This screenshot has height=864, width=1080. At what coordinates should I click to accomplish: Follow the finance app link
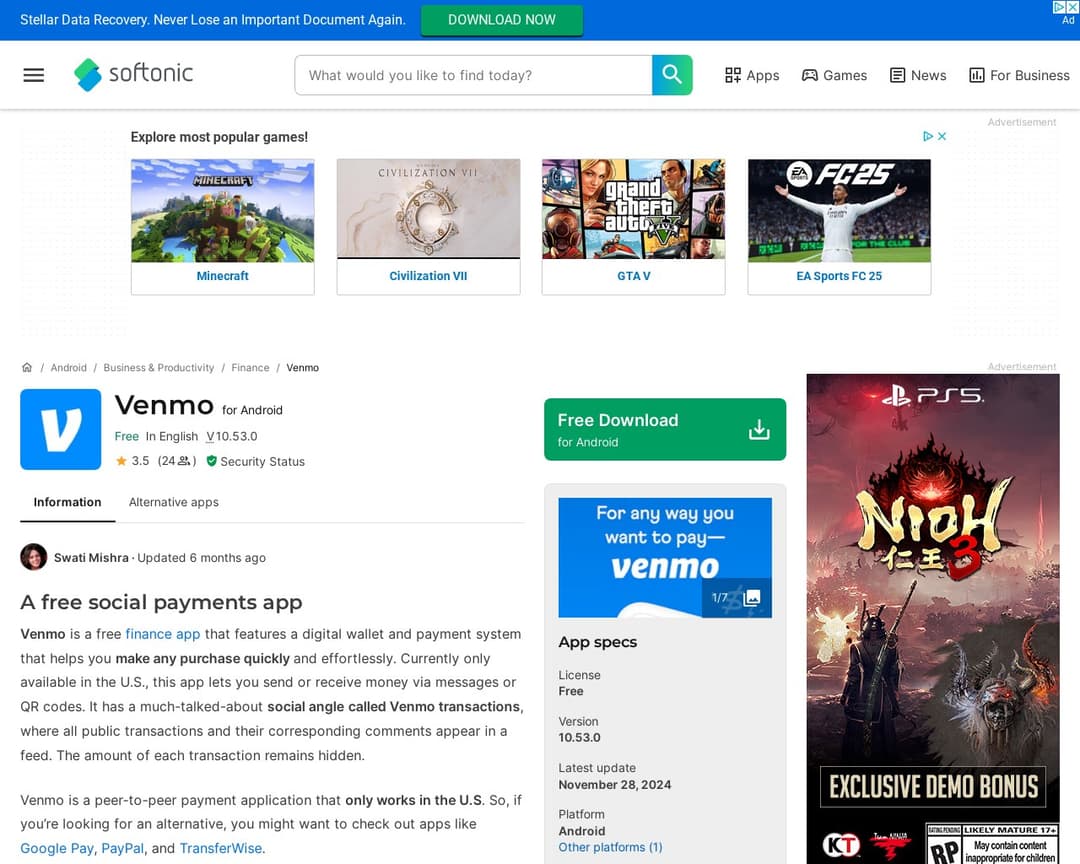tap(163, 634)
